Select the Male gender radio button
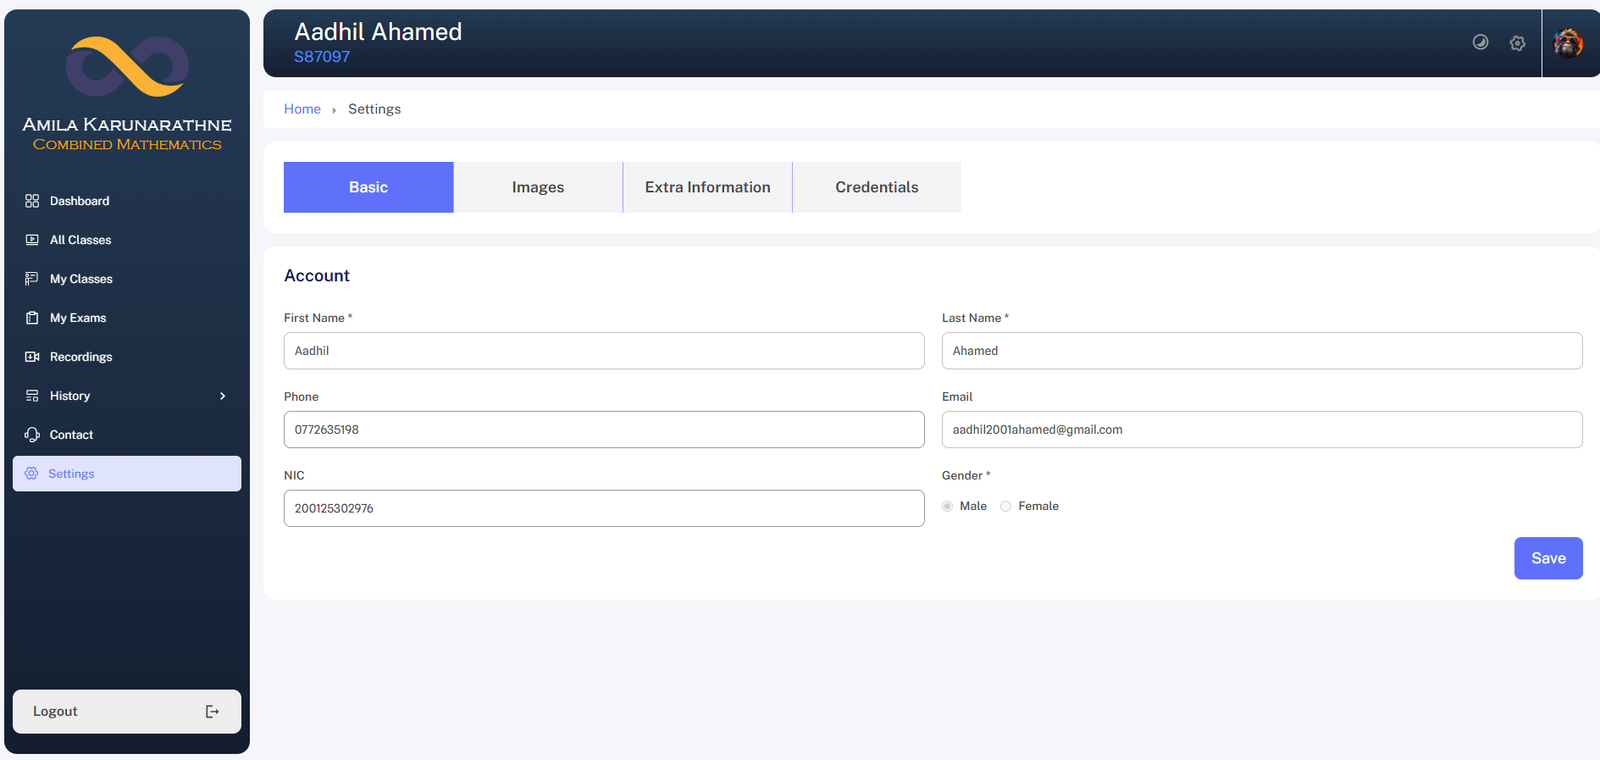1600x760 pixels. click(x=947, y=506)
